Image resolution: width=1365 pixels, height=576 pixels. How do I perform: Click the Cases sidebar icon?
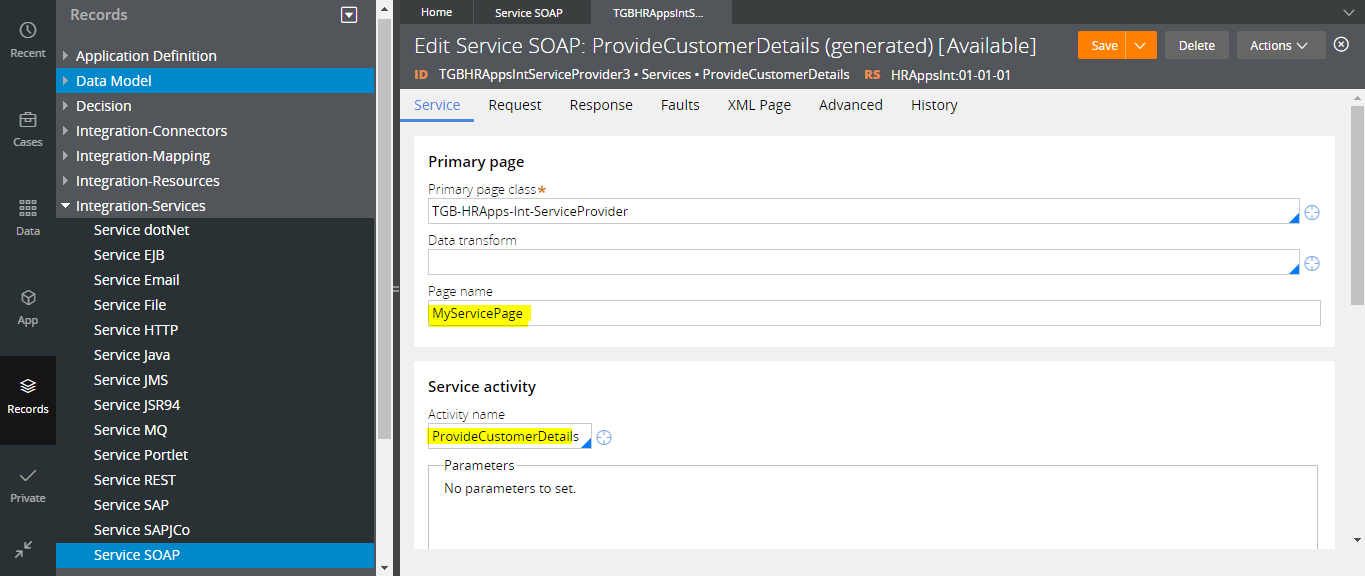[x=27, y=125]
